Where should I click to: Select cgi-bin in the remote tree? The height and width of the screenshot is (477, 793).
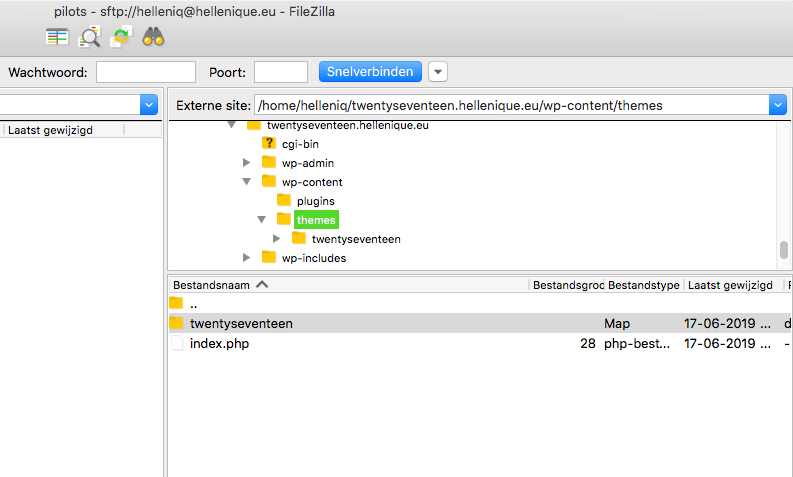click(300, 144)
